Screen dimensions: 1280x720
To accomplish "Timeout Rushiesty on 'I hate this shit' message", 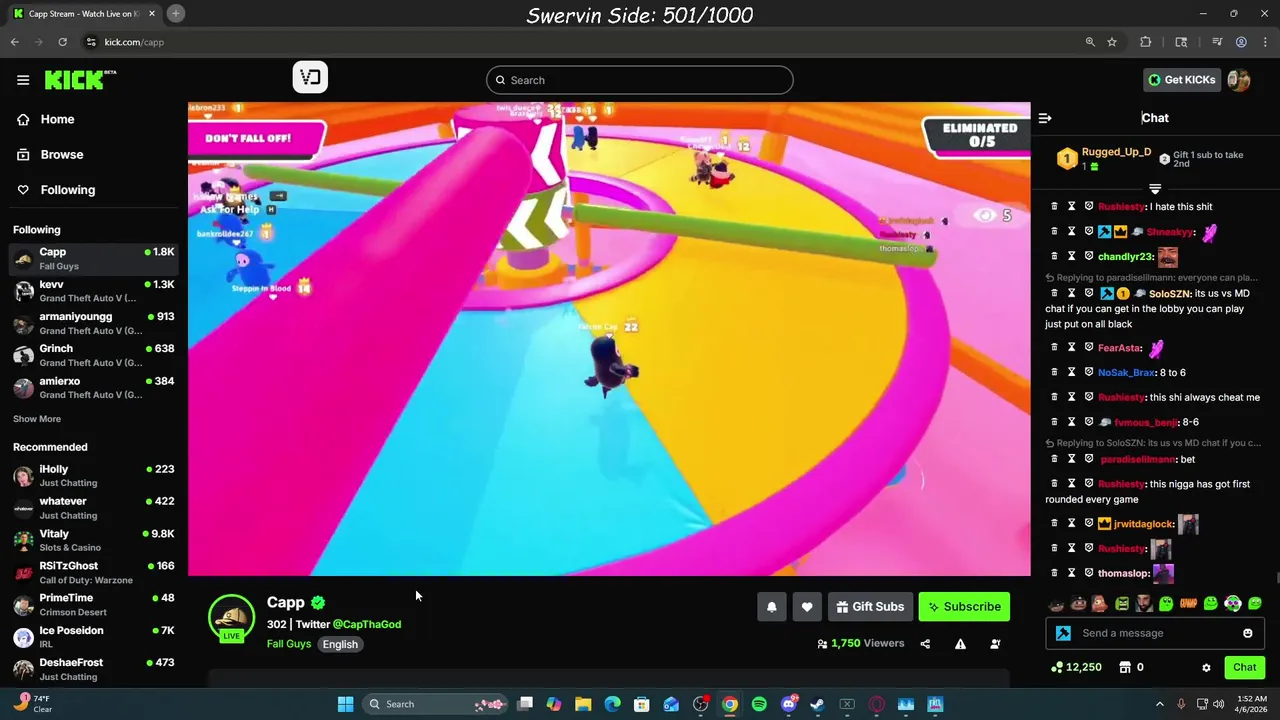I will pos(1071,207).
